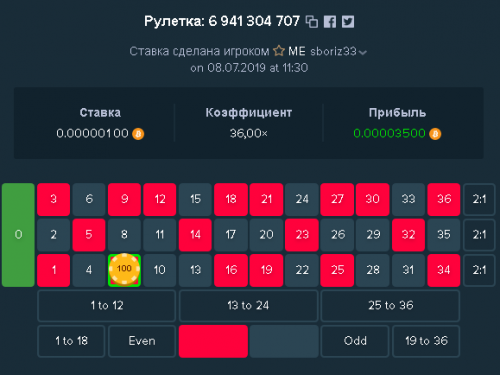
Task: Click the bitcoin icon next to profit amount
Action: [x=435, y=134]
